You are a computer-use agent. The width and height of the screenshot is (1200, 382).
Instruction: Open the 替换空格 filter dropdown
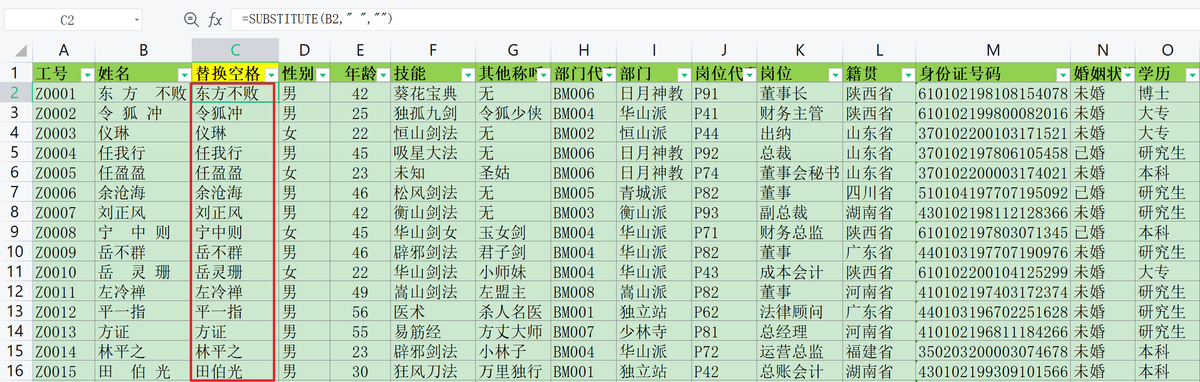(x=270, y=75)
